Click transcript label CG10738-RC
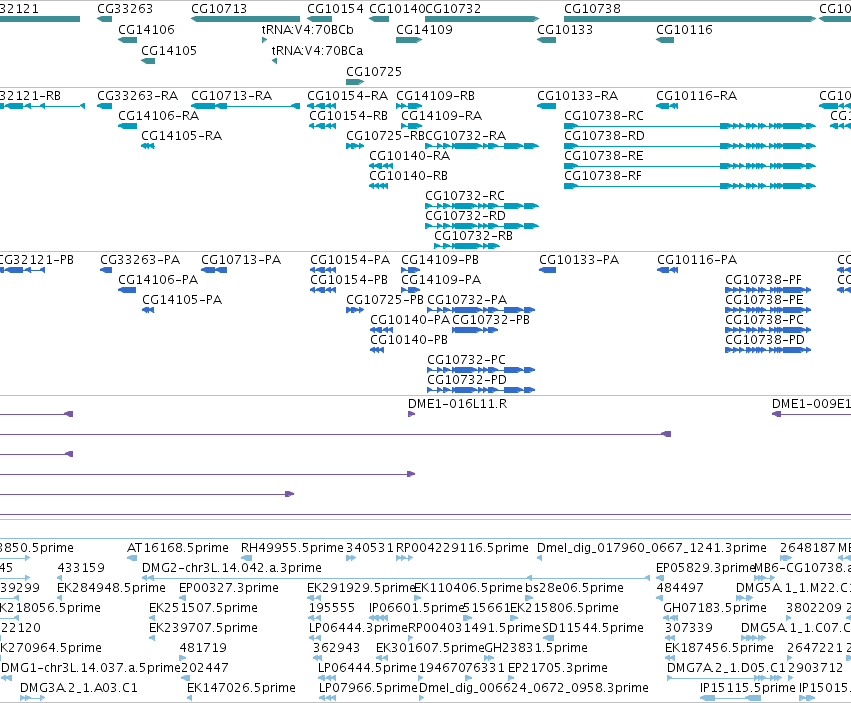Screen dimensions: 851x703 pyautogui.click(x=604, y=116)
